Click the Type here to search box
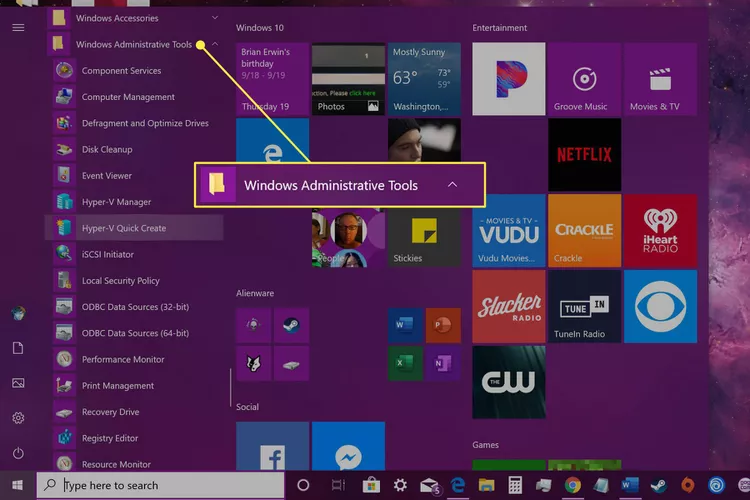This screenshot has width=750, height=500. pos(161,485)
